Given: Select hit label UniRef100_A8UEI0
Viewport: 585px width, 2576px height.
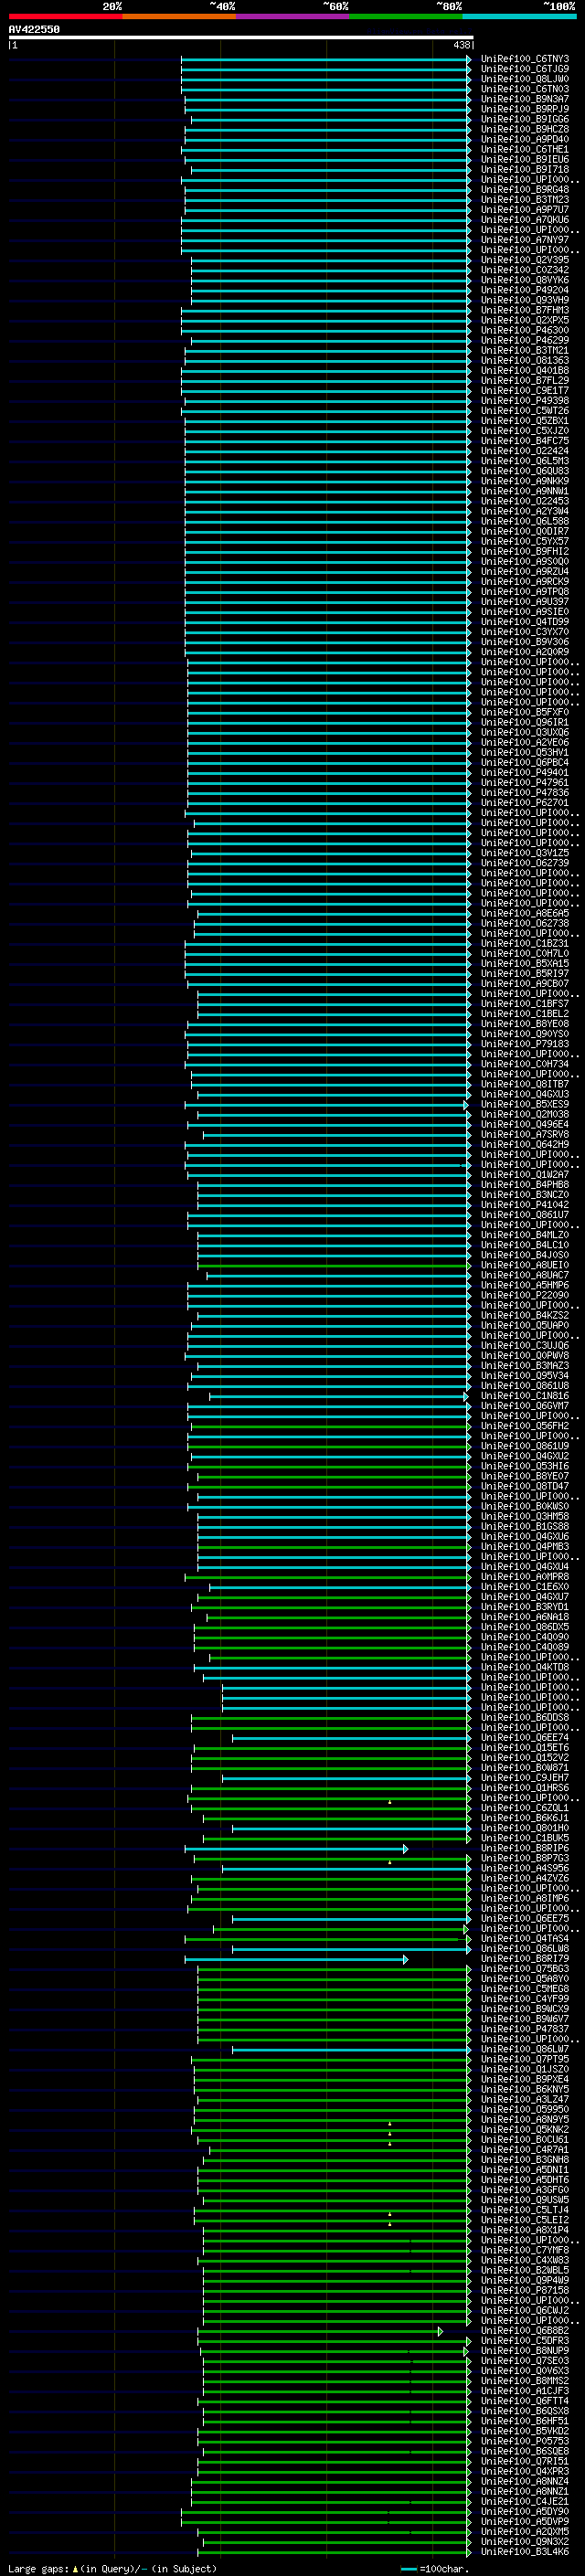Looking at the screenshot, I should [x=524, y=1265].
